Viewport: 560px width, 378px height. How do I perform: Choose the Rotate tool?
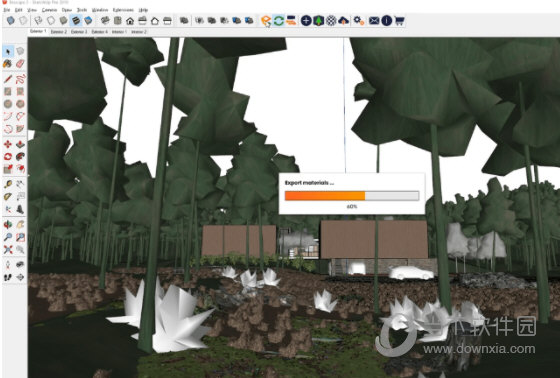pos(8,156)
